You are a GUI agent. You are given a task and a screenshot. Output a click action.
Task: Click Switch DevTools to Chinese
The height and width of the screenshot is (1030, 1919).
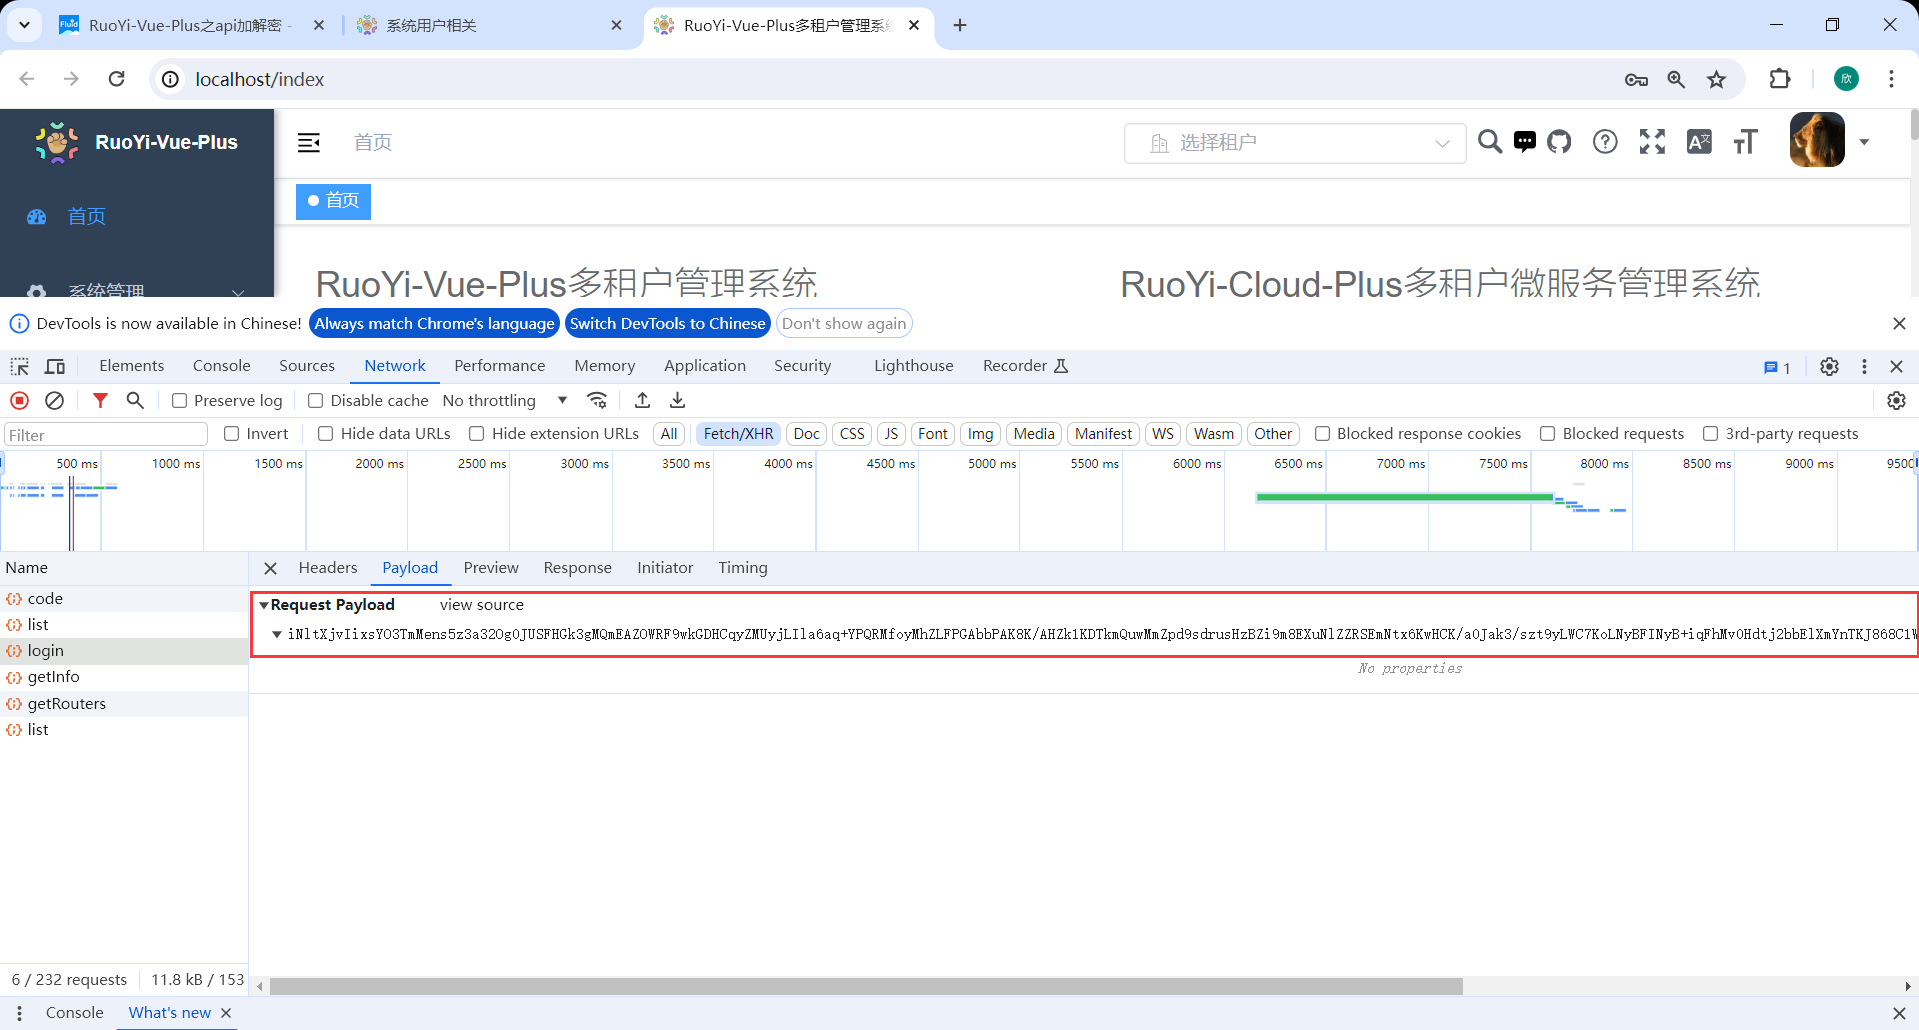(x=667, y=323)
